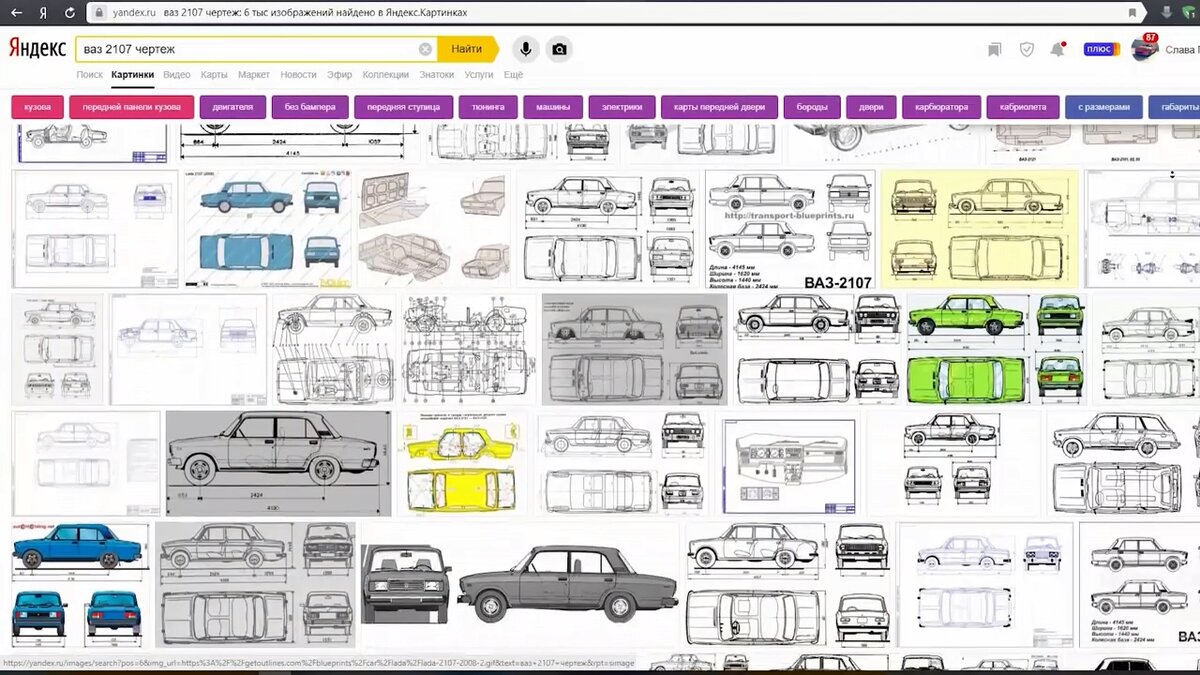This screenshot has width=1200, height=675.
Task: Apply the 'кузова' filter chip
Action: [x=38, y=107]
